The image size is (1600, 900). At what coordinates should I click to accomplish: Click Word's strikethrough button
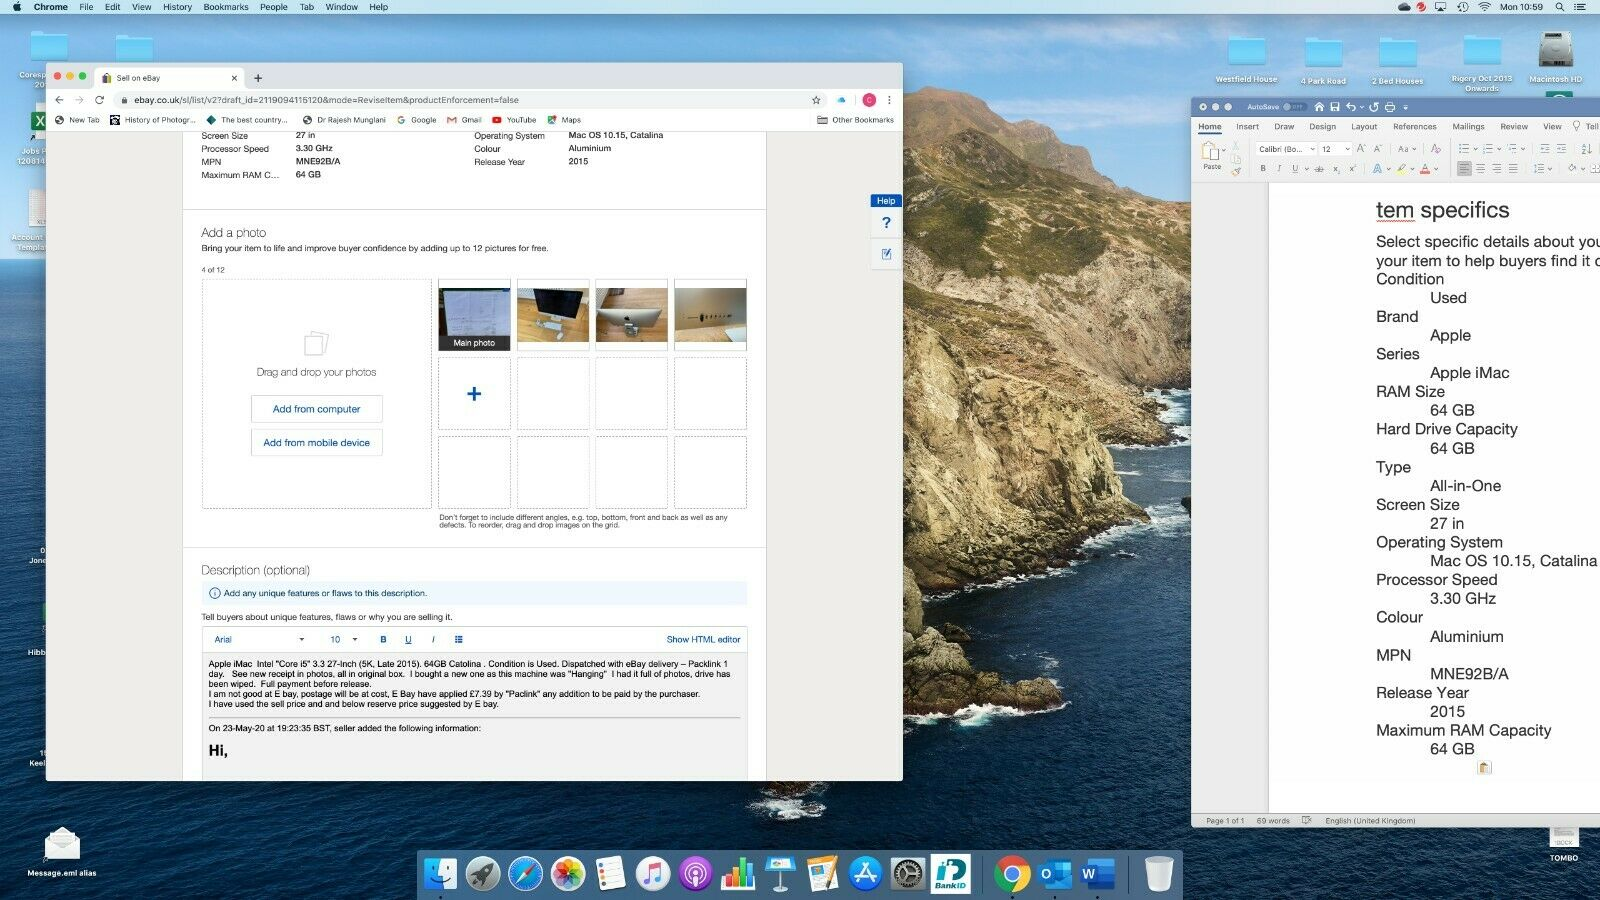[x=1319, y=169]
